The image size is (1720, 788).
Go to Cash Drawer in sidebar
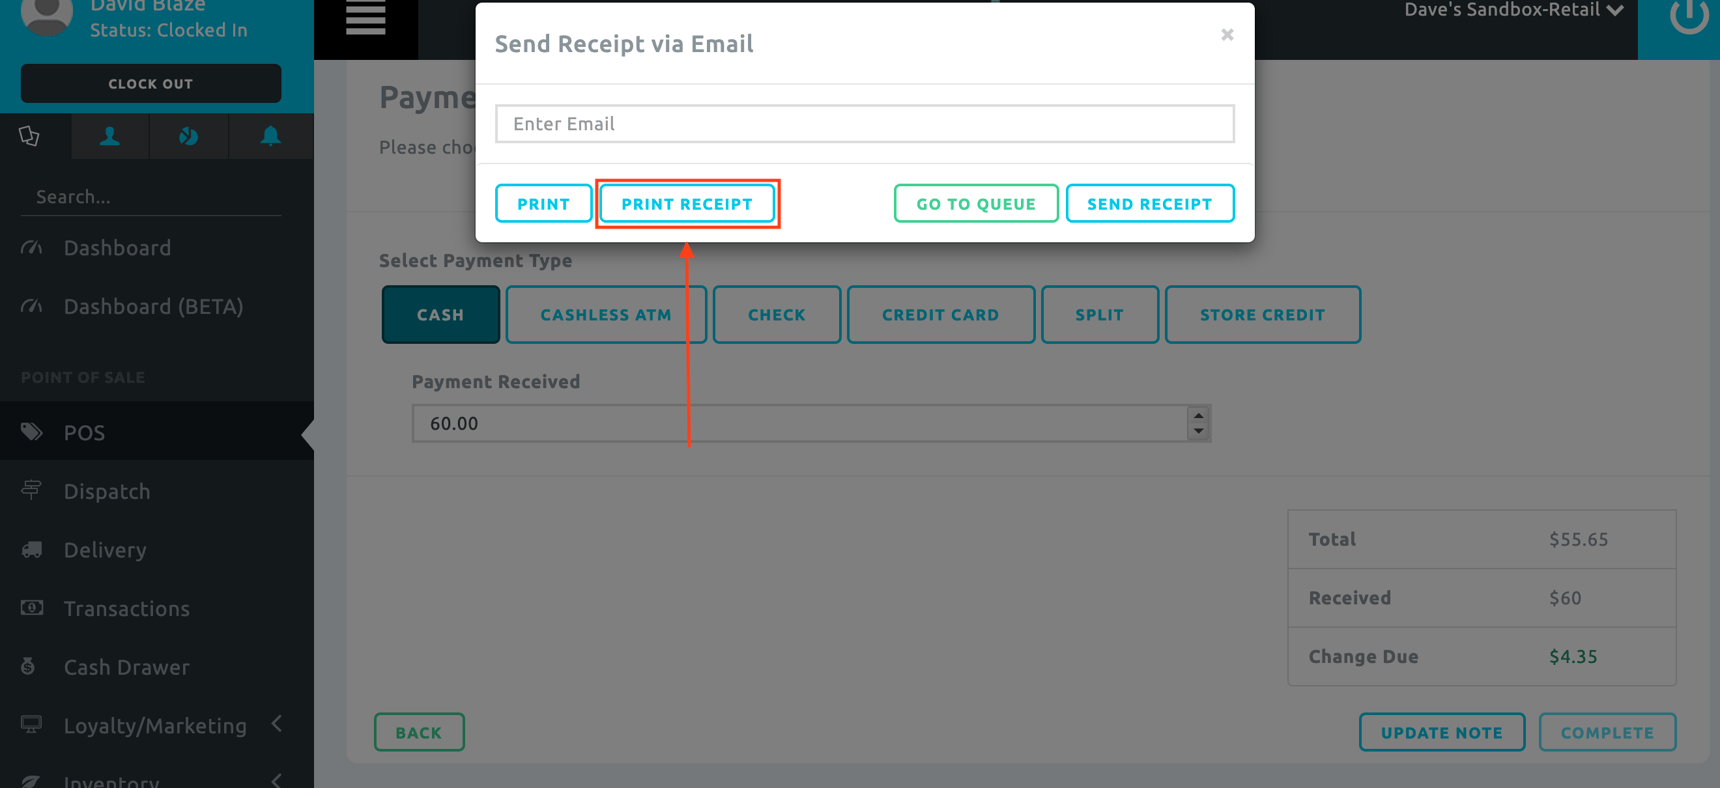click(x=126, y=667)
